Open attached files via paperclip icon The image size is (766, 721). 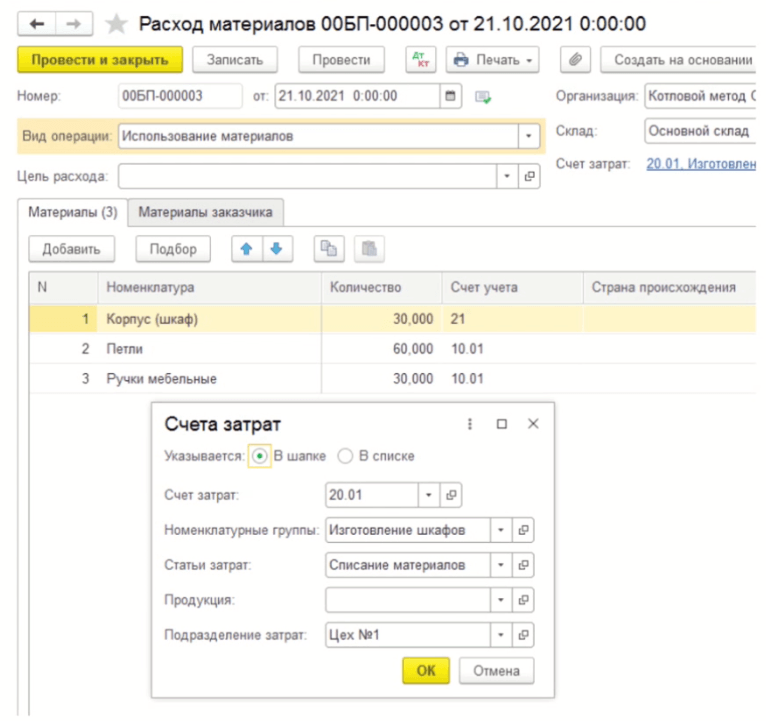tap(574, 60)
